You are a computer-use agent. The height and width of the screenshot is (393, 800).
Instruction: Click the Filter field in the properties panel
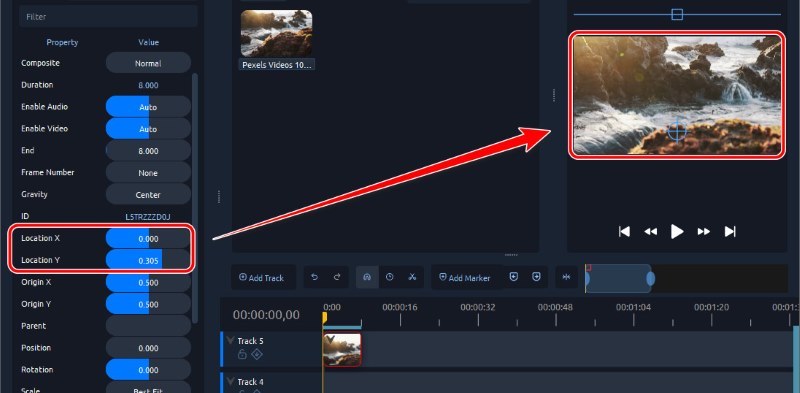[108, 16]
